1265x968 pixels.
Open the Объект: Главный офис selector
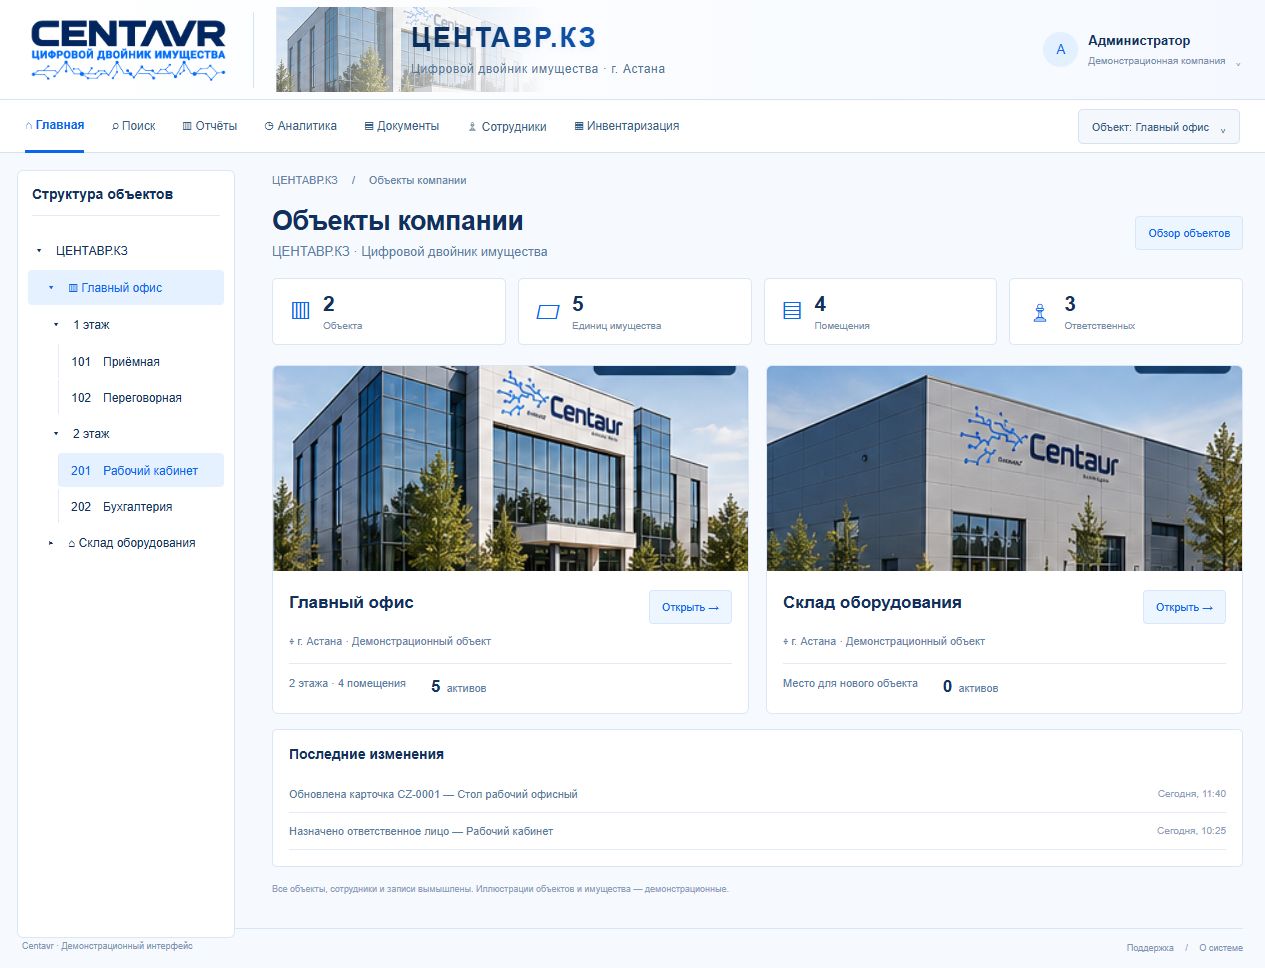coord(1158,127)
